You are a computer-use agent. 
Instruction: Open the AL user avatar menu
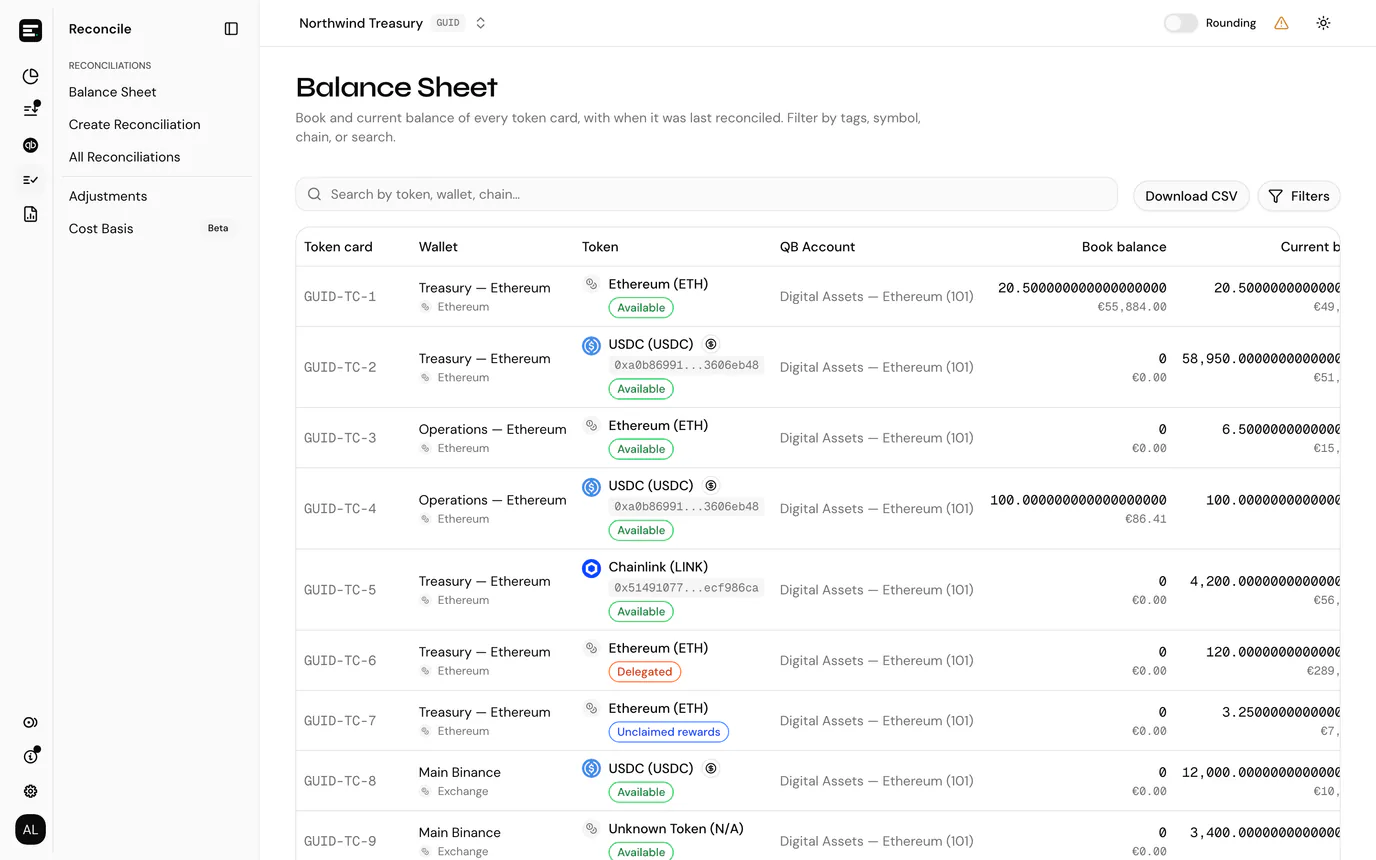coord(30,829)
